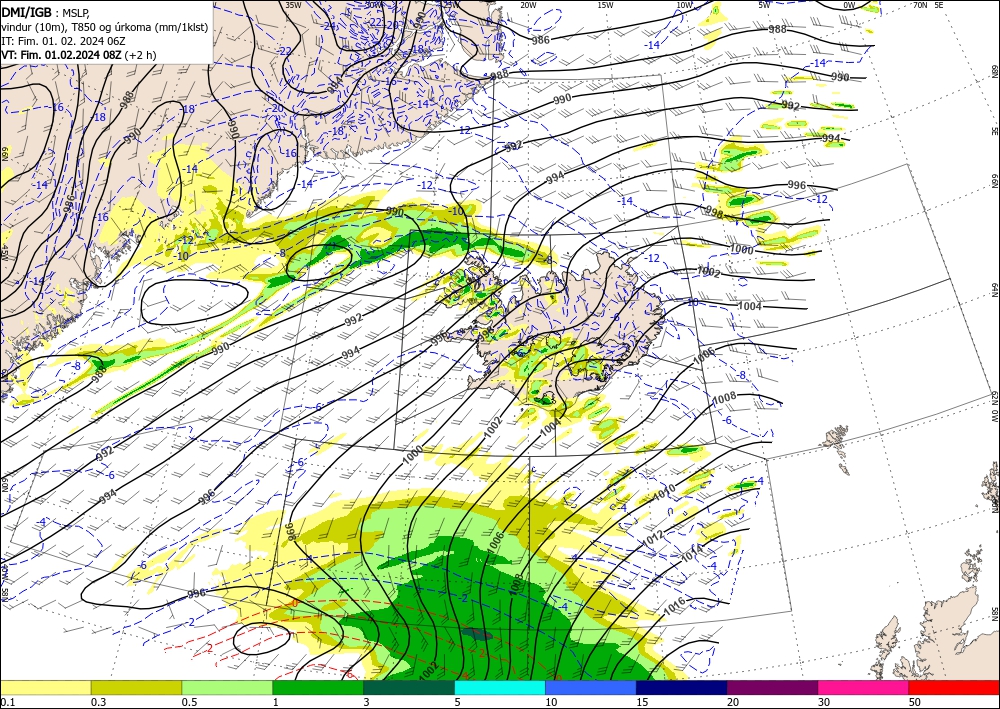Click the legend value "15"

642,702
